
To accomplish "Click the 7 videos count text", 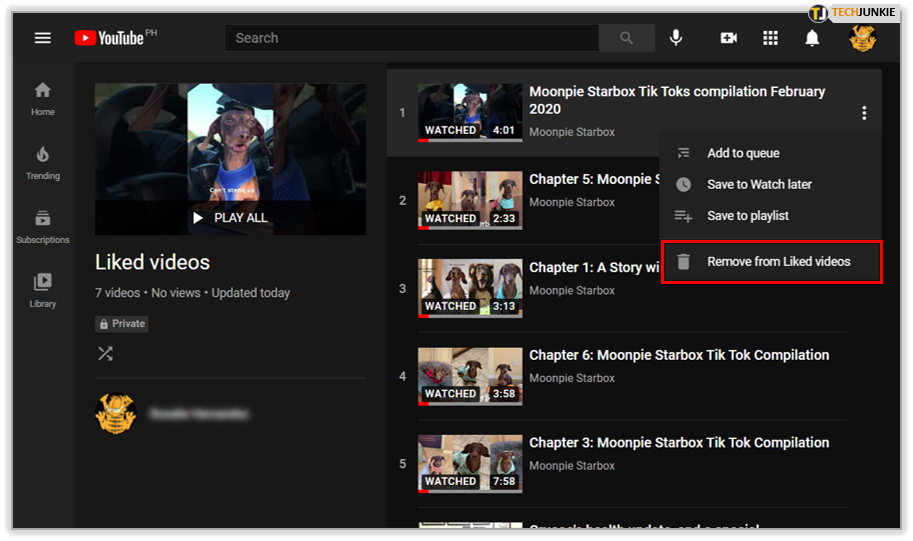I will pyautogui.click(x=118, y=293).
